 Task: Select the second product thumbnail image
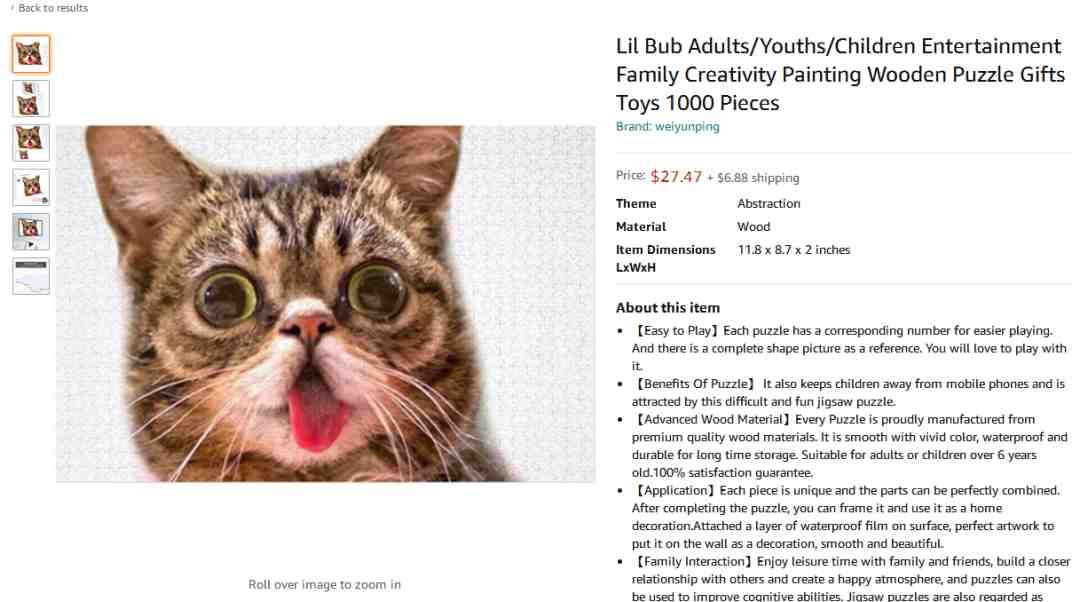point(31,98)
